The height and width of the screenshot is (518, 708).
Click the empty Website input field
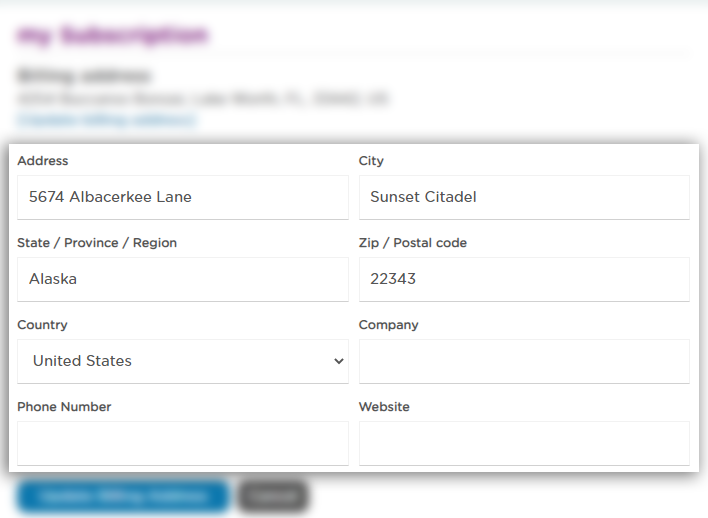click(x=523, y=444)
